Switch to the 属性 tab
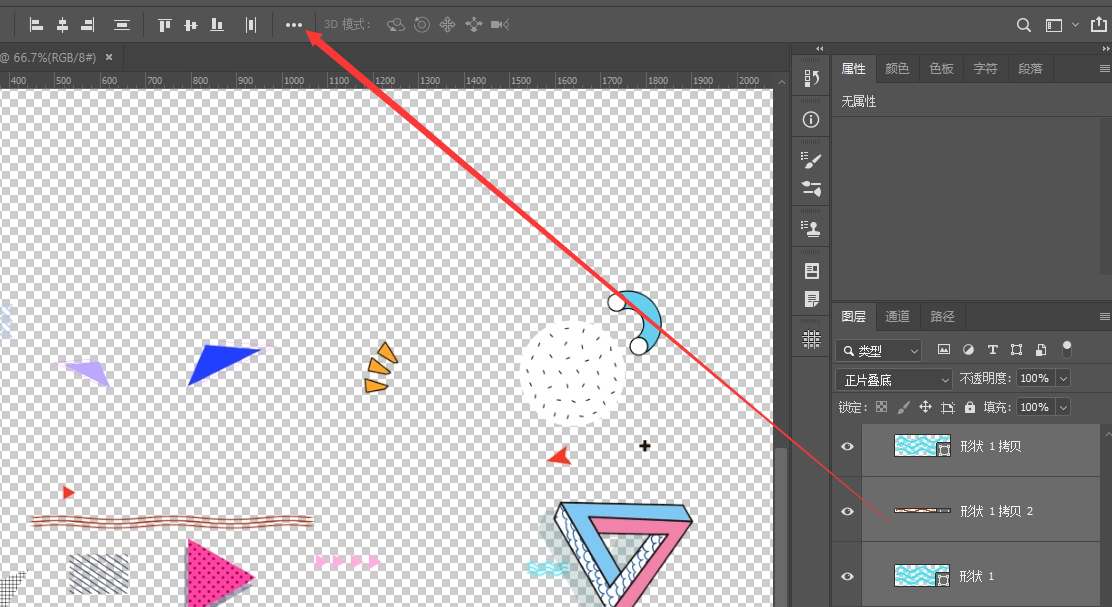Viewport: 1112px width, 607px height. [x=853, y=69]
